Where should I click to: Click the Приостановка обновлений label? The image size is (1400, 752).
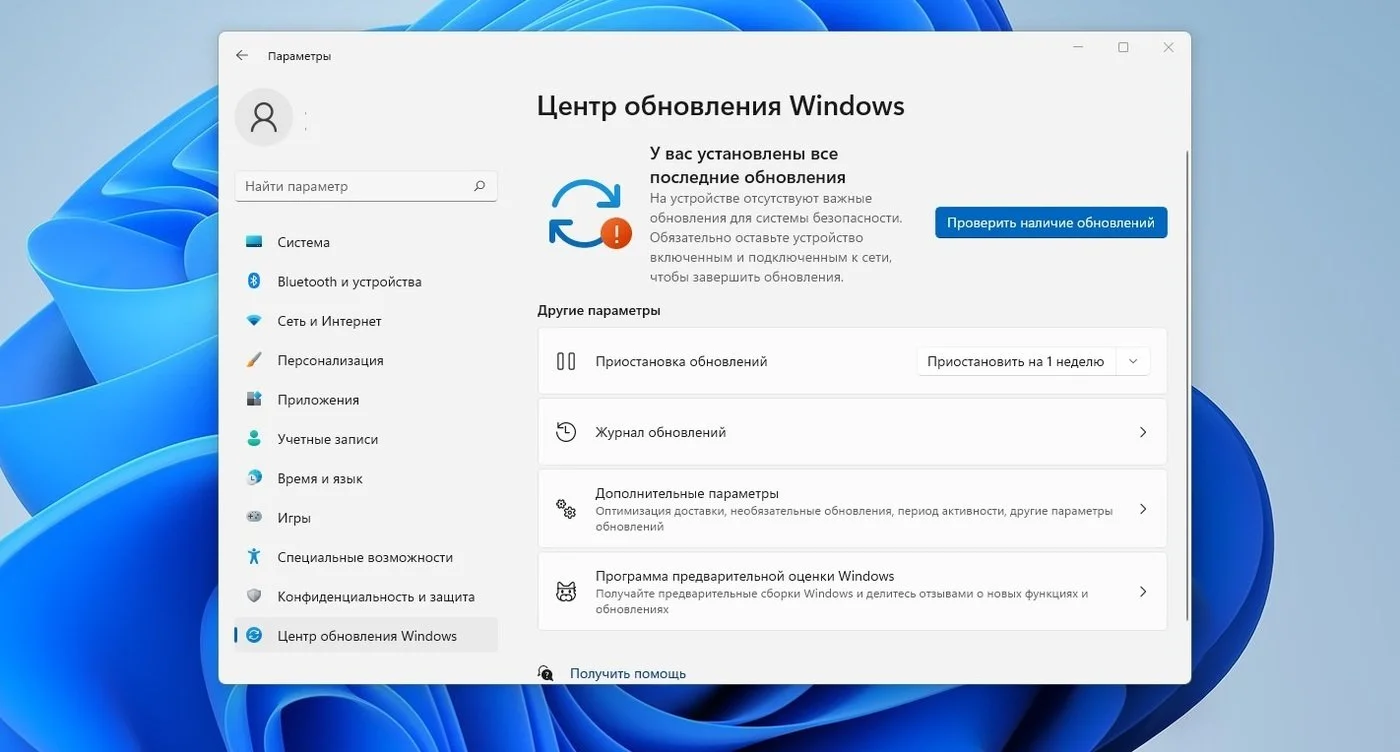tap(681, 361)
